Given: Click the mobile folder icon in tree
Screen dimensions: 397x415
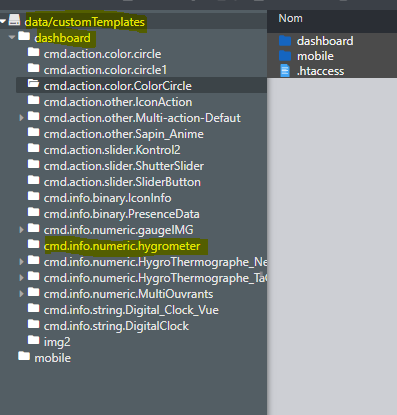Looking at the screenshot, I should click(24, 356).
